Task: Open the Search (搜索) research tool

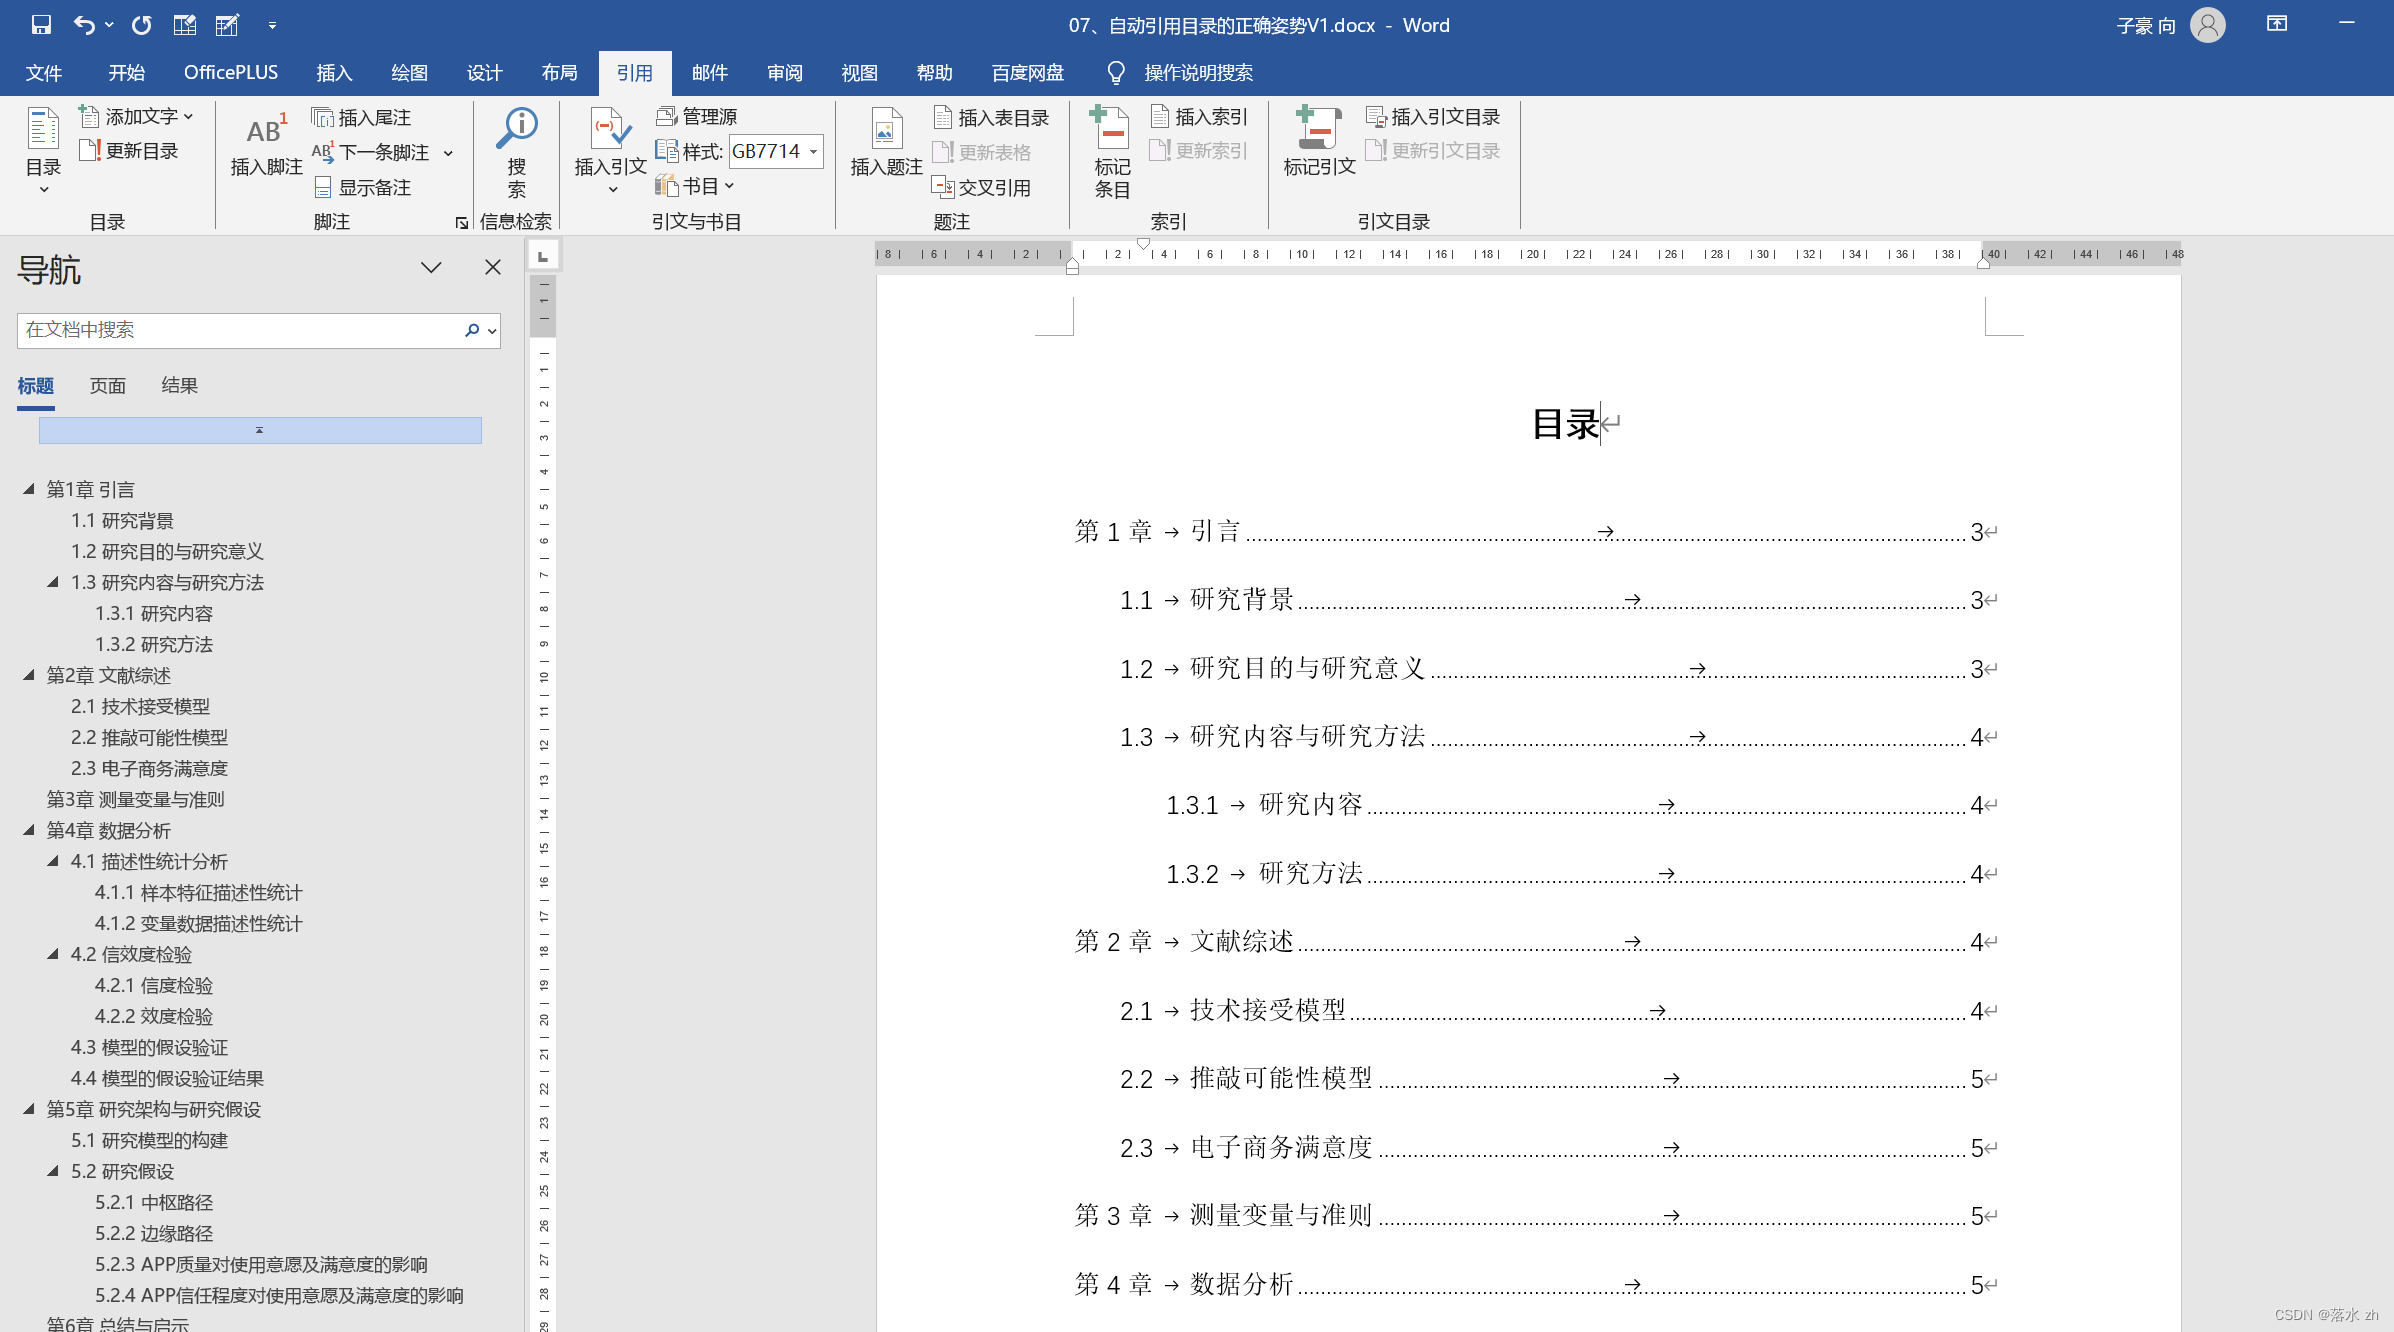Action: (517, 152)
